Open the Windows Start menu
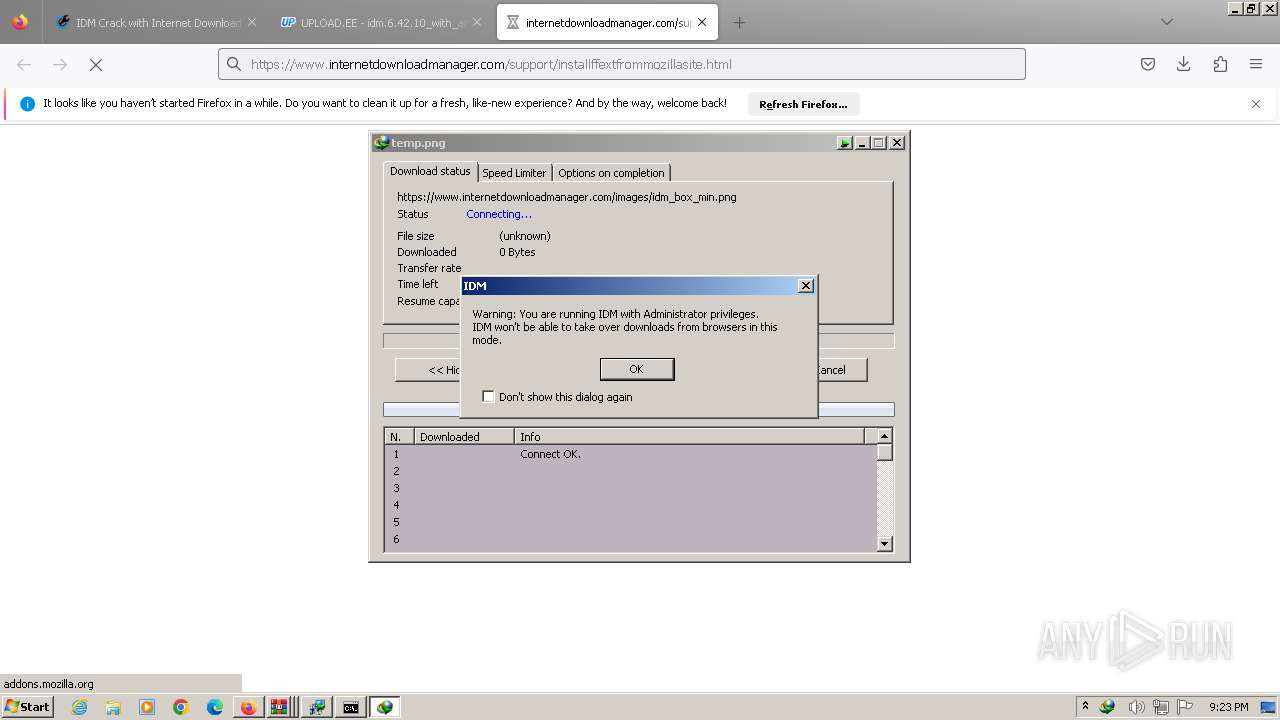Image resolution: width=1280 pixels, height=720 pixels. tap(27, 707)
